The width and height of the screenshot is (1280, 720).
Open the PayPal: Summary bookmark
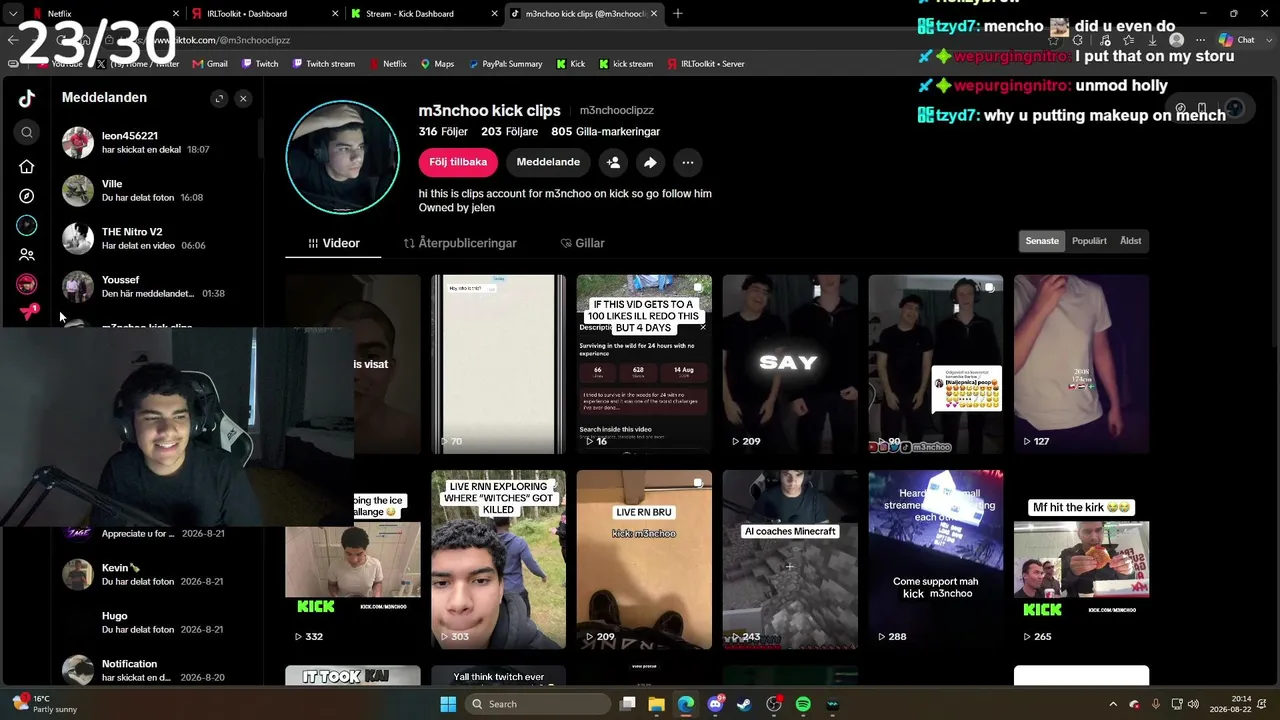(505, 64)
